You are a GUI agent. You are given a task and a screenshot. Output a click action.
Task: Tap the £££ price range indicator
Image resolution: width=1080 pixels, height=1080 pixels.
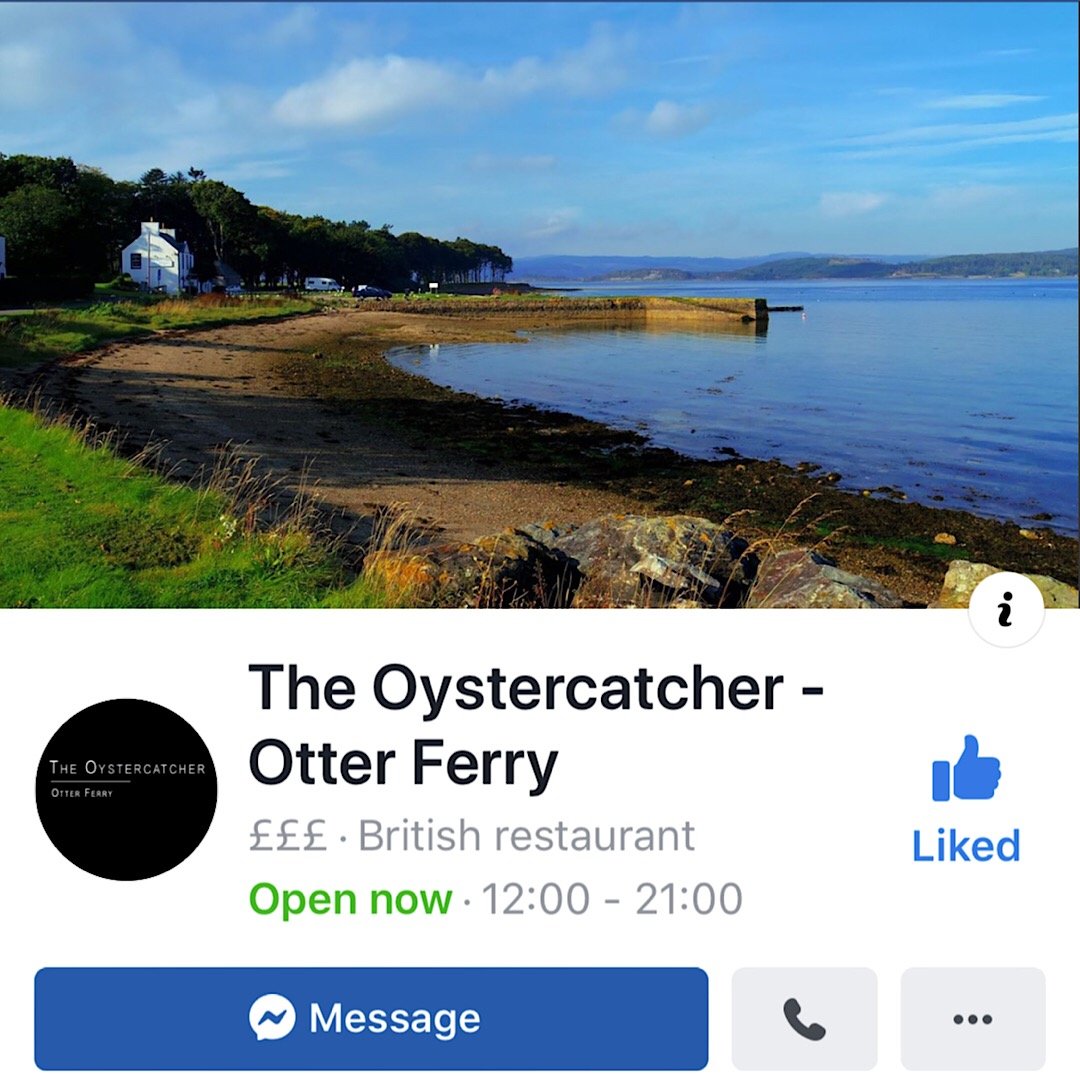pyautogui.click(x=287, y=835)
